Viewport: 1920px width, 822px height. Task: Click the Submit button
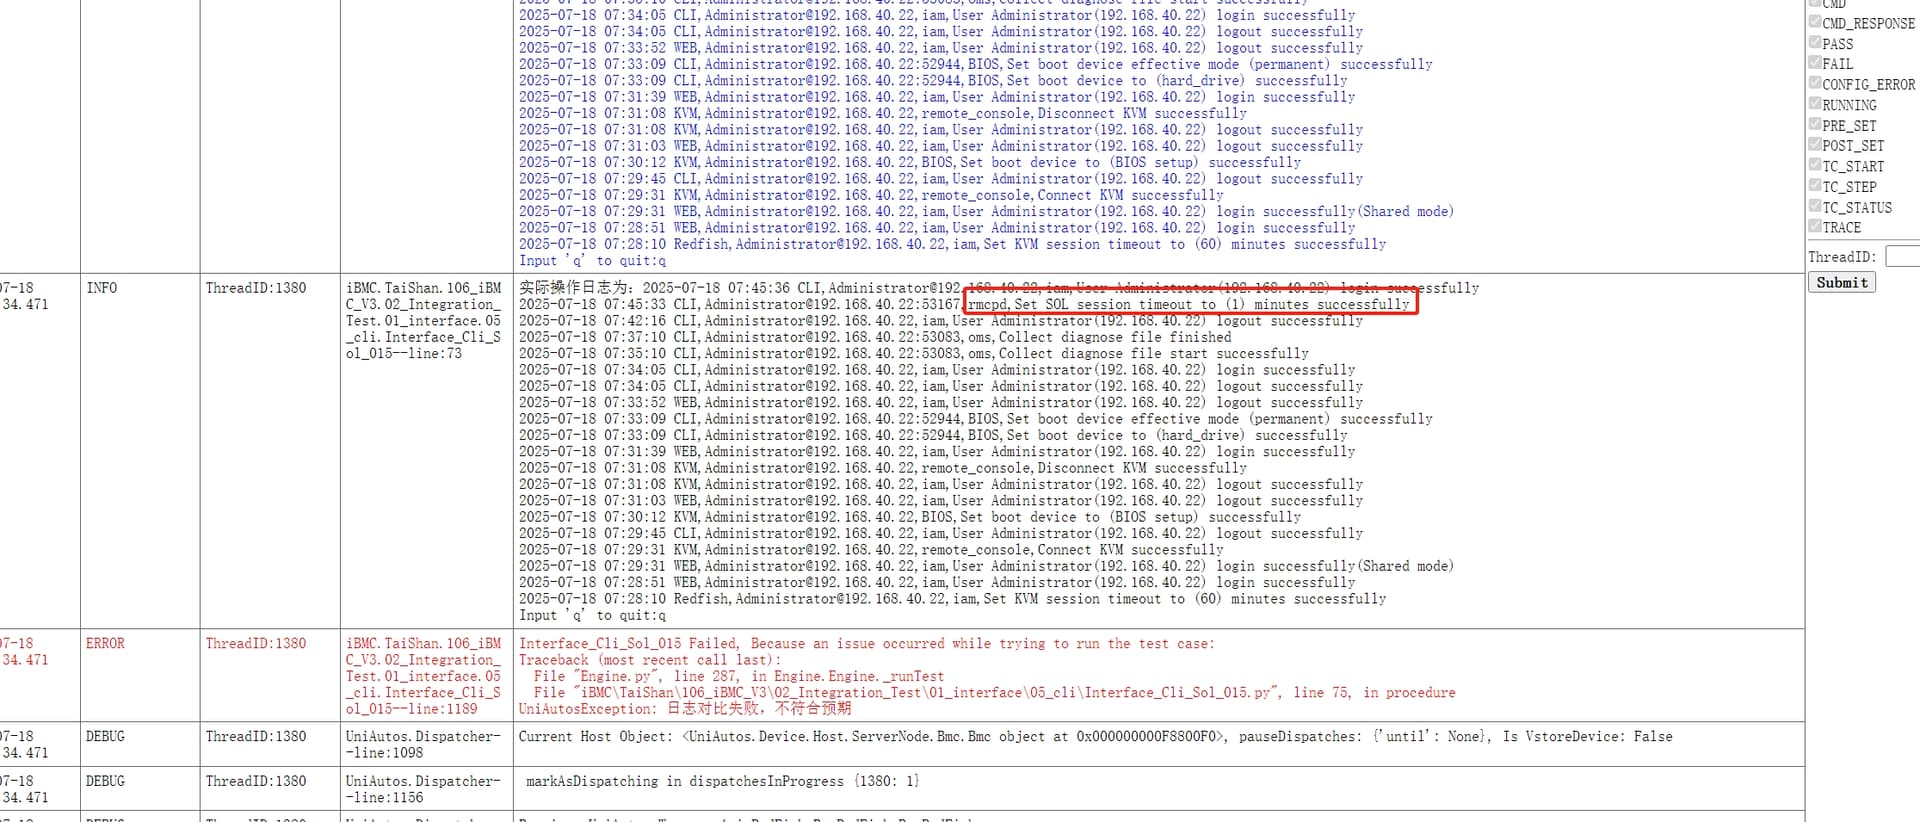[x=1841, y=283]
